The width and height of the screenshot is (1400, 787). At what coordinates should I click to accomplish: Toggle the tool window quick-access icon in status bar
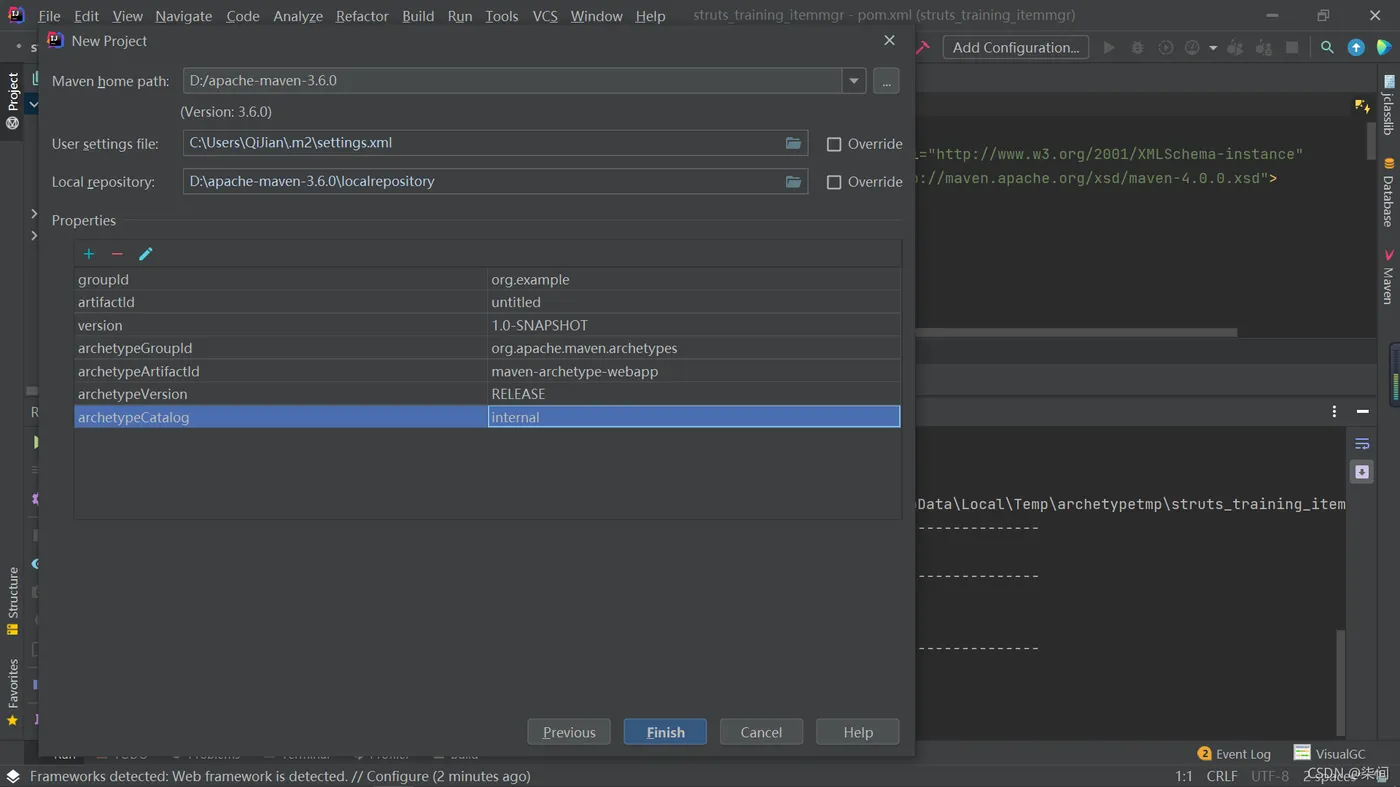pos(13,776)
